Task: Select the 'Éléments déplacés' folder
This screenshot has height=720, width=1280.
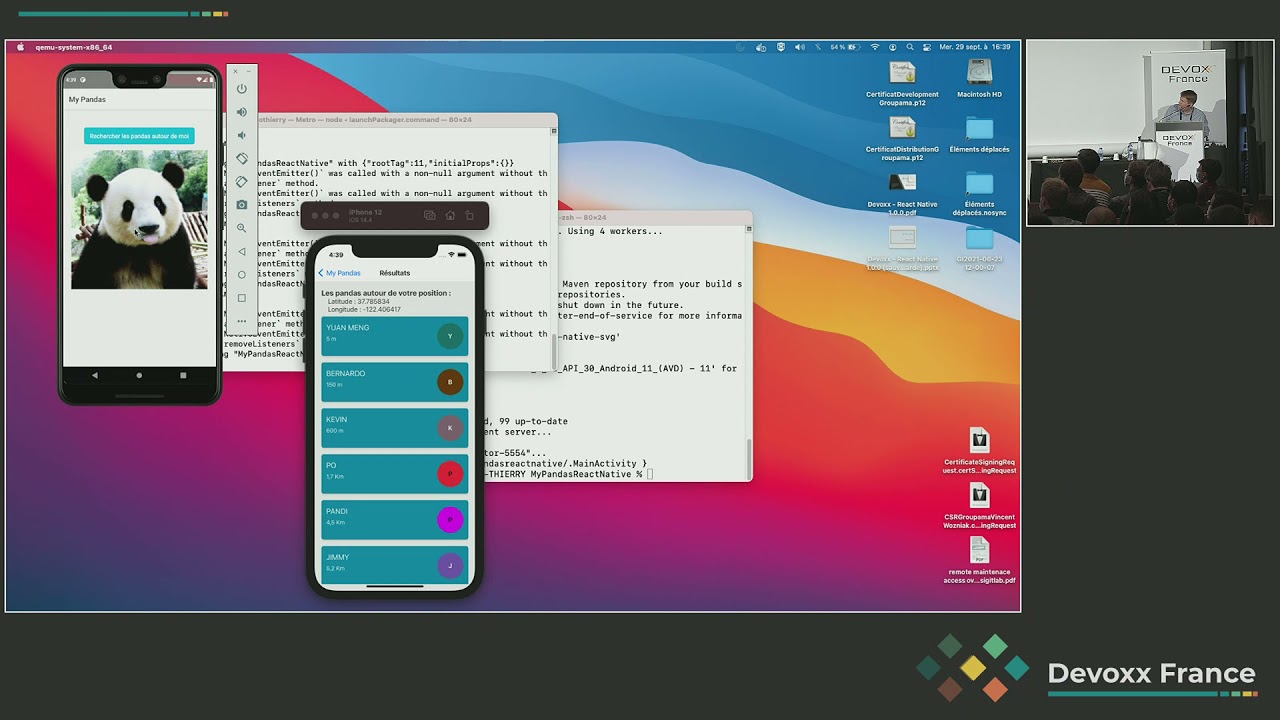Action: click(979, 135)
